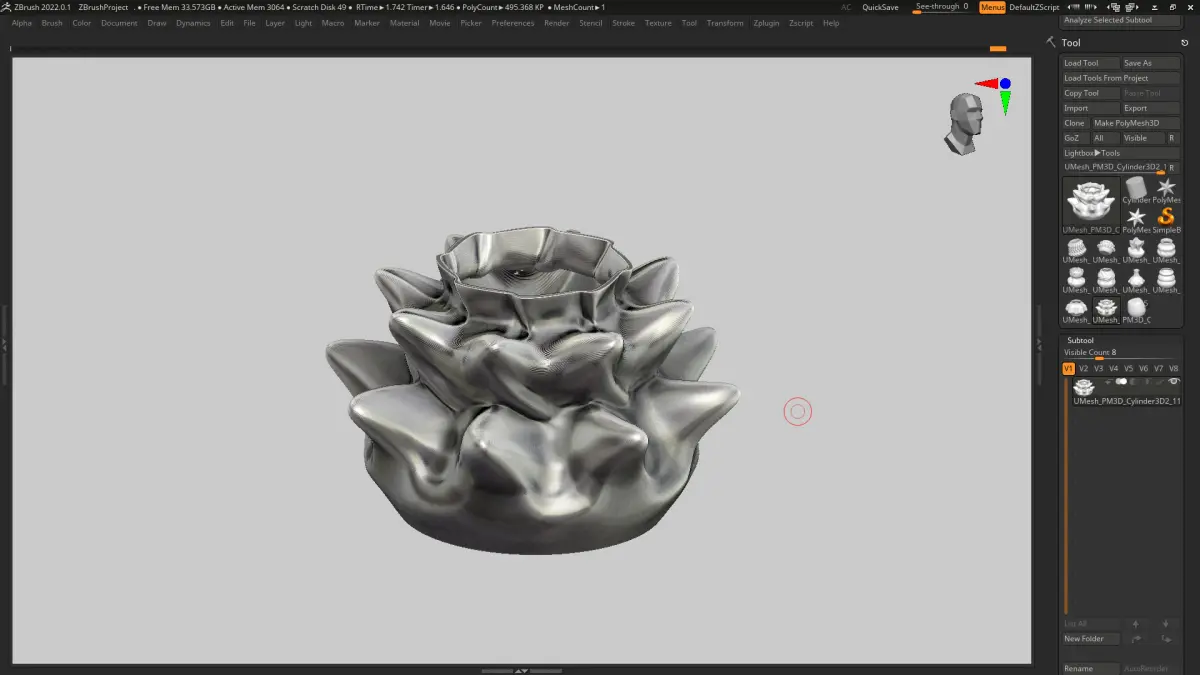Image resolution: width=1200 pixels, height=675 pixels.
Task: Click the load next user interface layout icon
Action: click(1090, 7)
